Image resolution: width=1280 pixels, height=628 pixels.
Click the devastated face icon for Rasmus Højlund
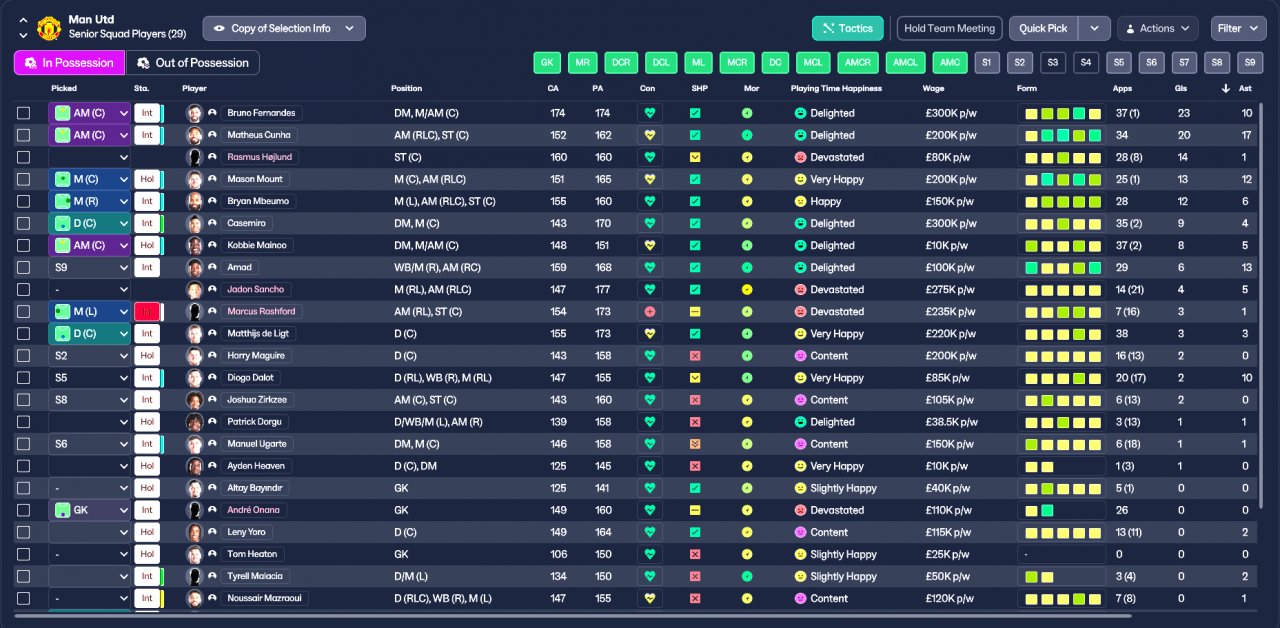pos(800,157)
